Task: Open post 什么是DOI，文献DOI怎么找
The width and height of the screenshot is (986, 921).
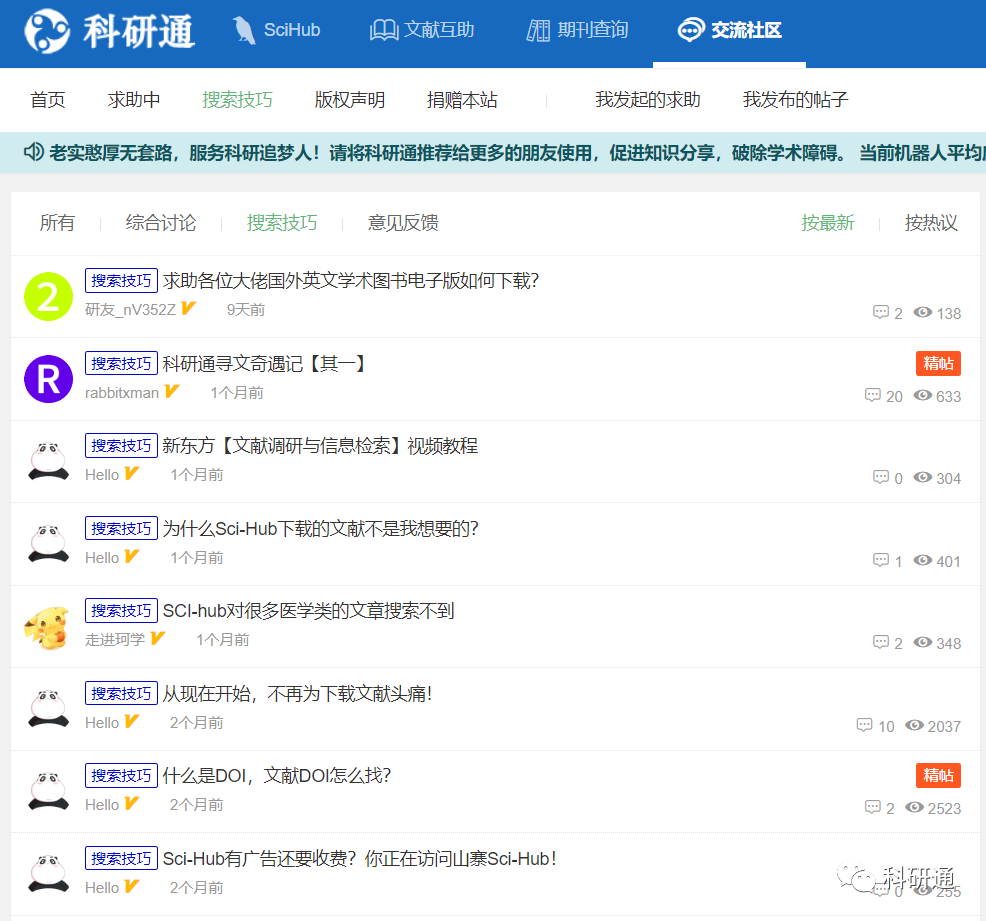Action: (277, 775)
